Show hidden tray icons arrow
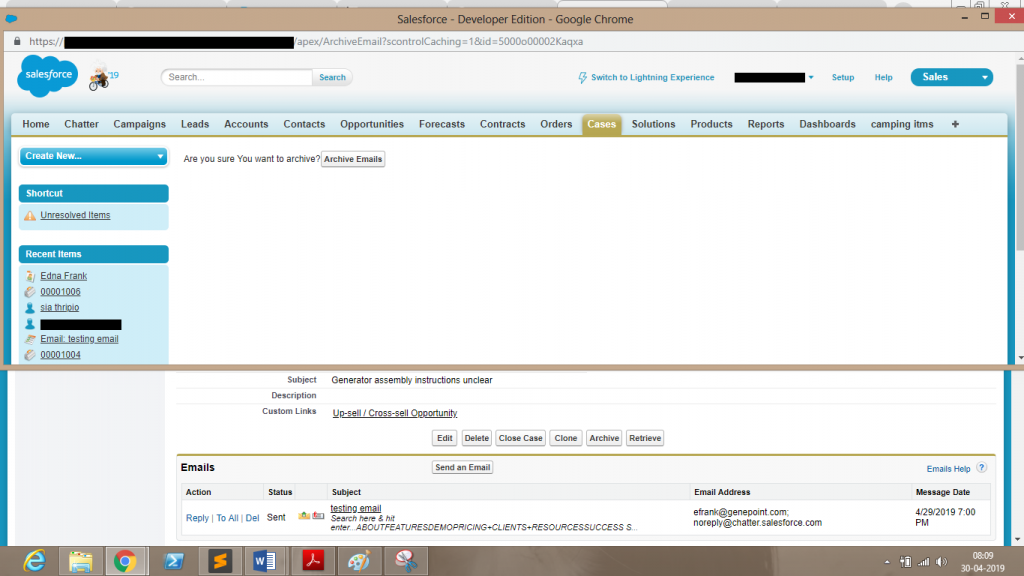The height and width of the screenshot is (576, 1024). tap(887, 562)
